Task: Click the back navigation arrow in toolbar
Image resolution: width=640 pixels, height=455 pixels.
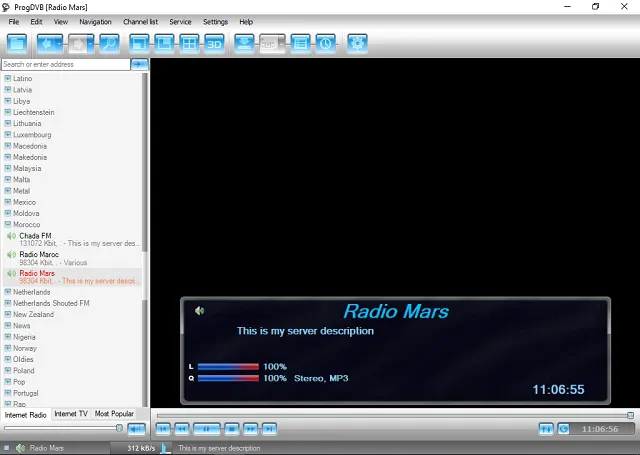Action: coord(50,43)
